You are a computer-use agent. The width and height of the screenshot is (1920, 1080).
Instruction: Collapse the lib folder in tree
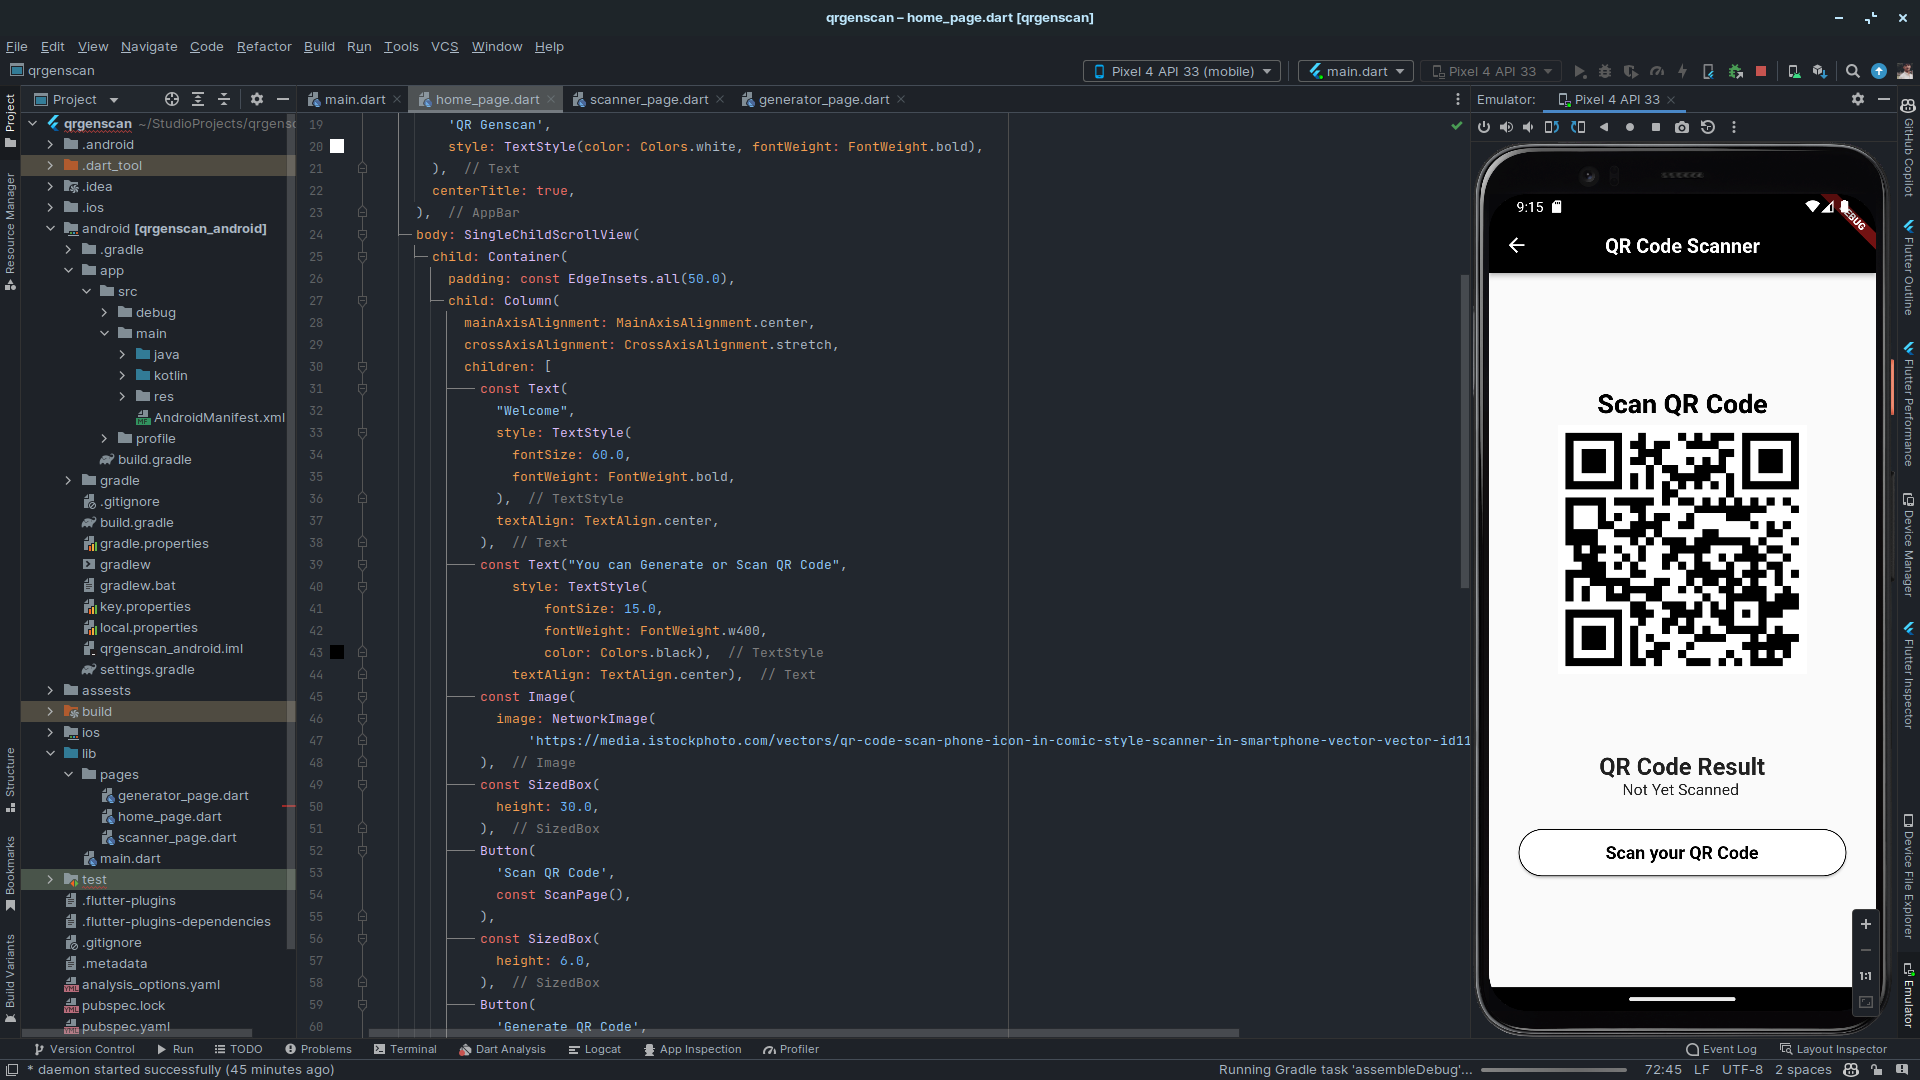[50, 754]
